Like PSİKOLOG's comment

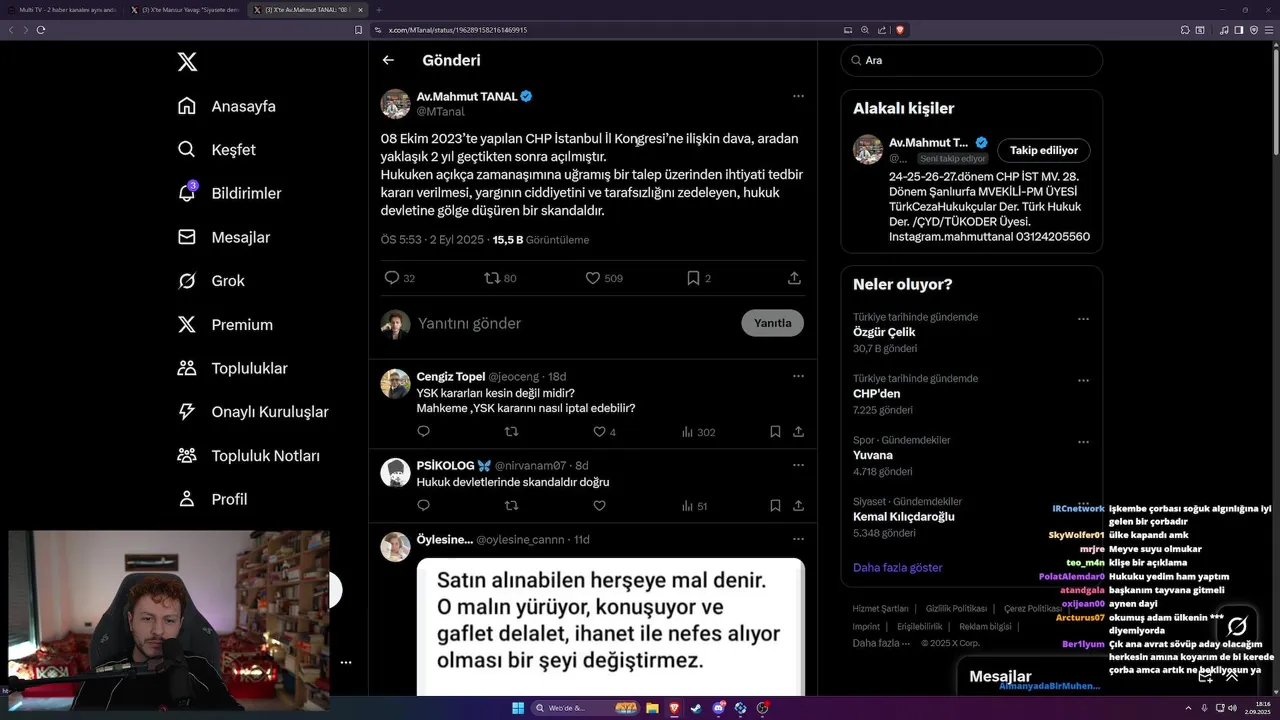click(599, 506)
